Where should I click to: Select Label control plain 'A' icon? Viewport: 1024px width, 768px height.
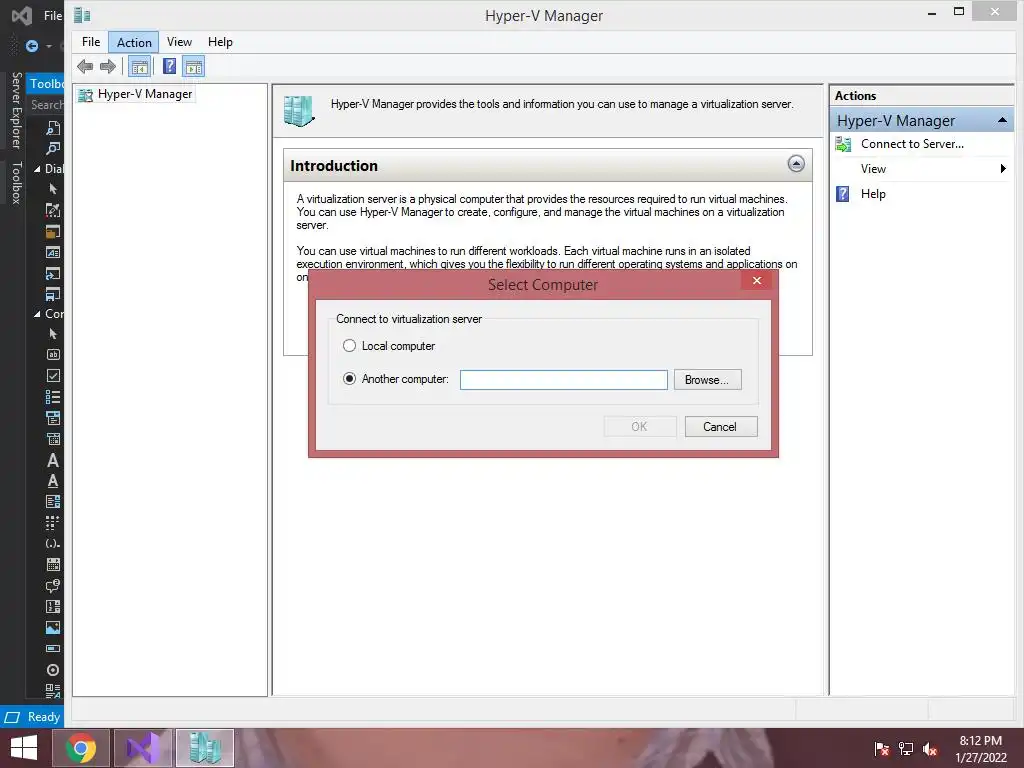click(x=53, y=460)
